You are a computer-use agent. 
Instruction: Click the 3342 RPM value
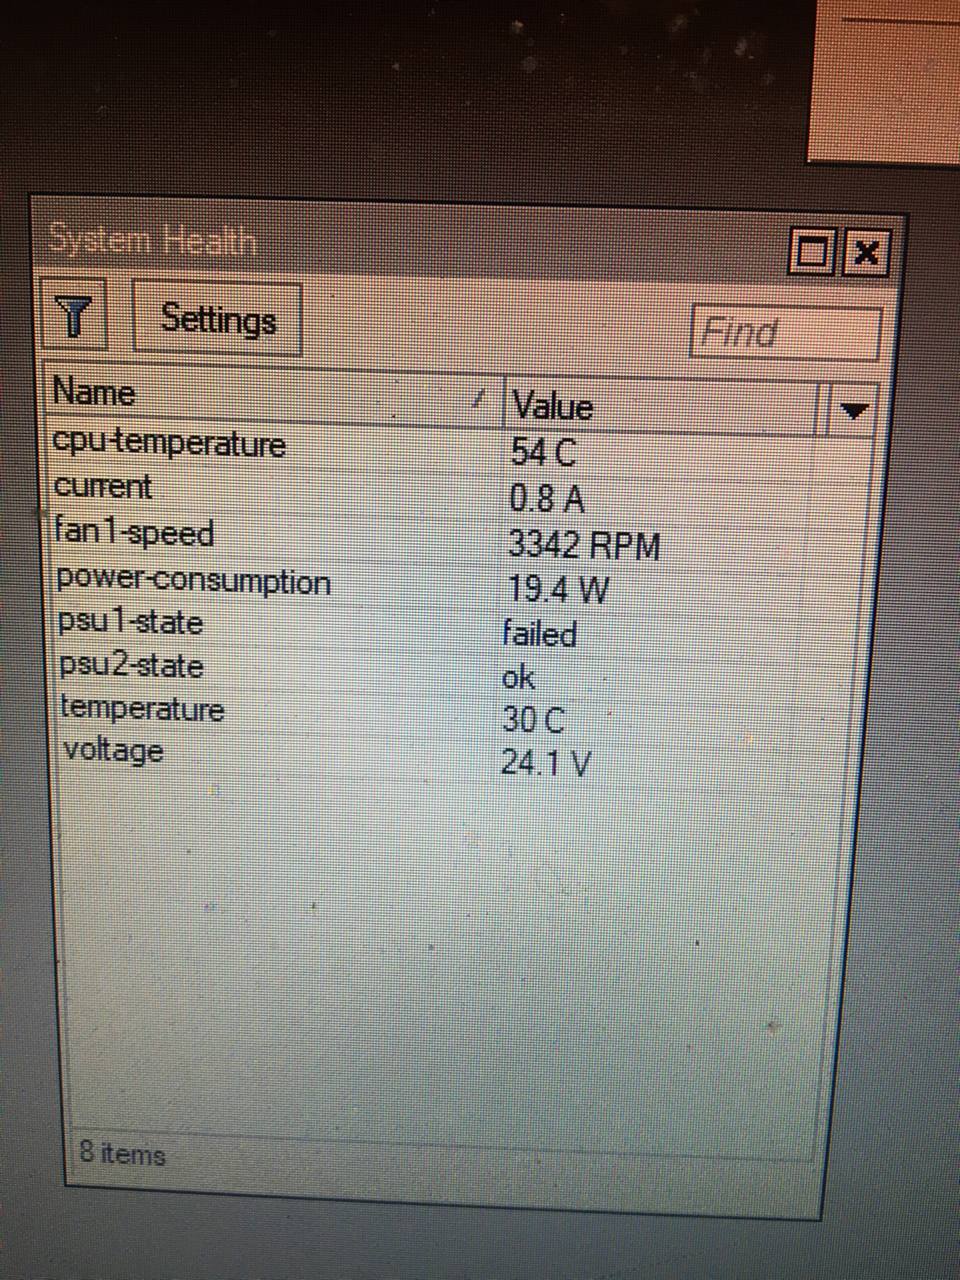(x=584, y=545)
